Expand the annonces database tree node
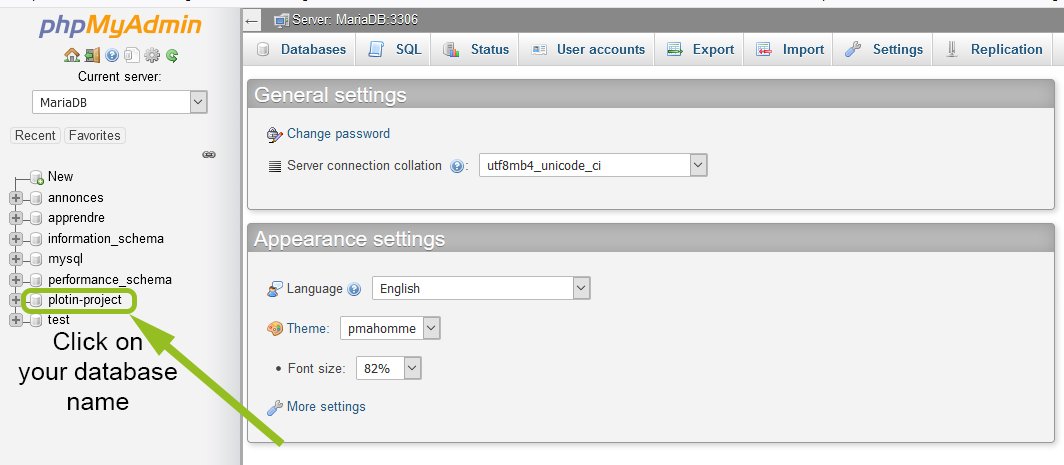The width and height of the screenshot is (1064, 465). click(16, 198)
